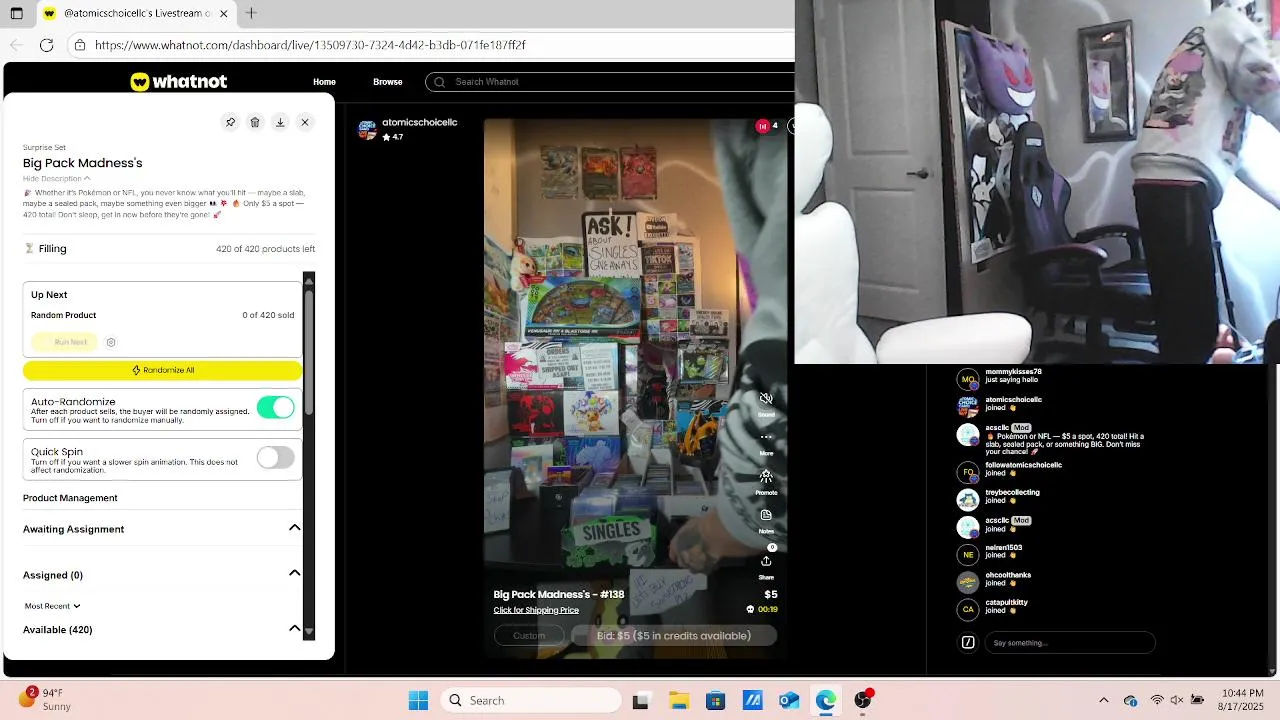Click the download icon in set panel

[280, 122]
